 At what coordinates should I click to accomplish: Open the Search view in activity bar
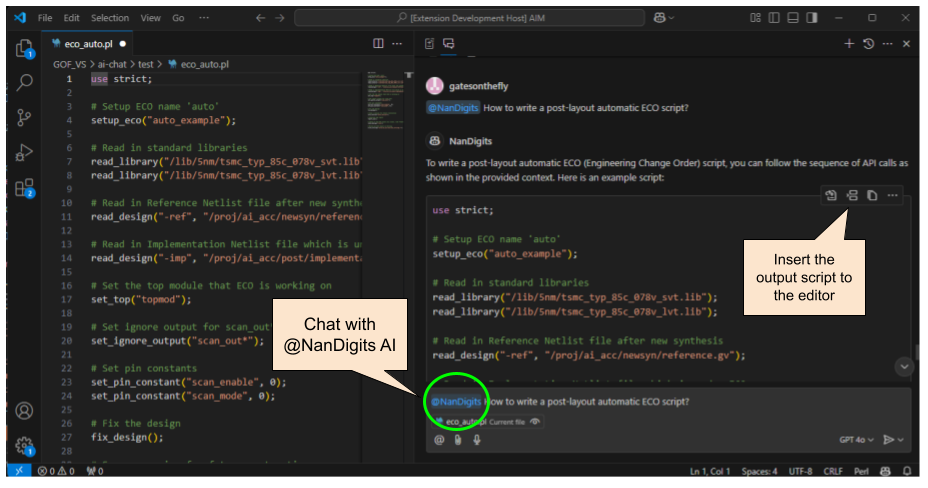24,82
